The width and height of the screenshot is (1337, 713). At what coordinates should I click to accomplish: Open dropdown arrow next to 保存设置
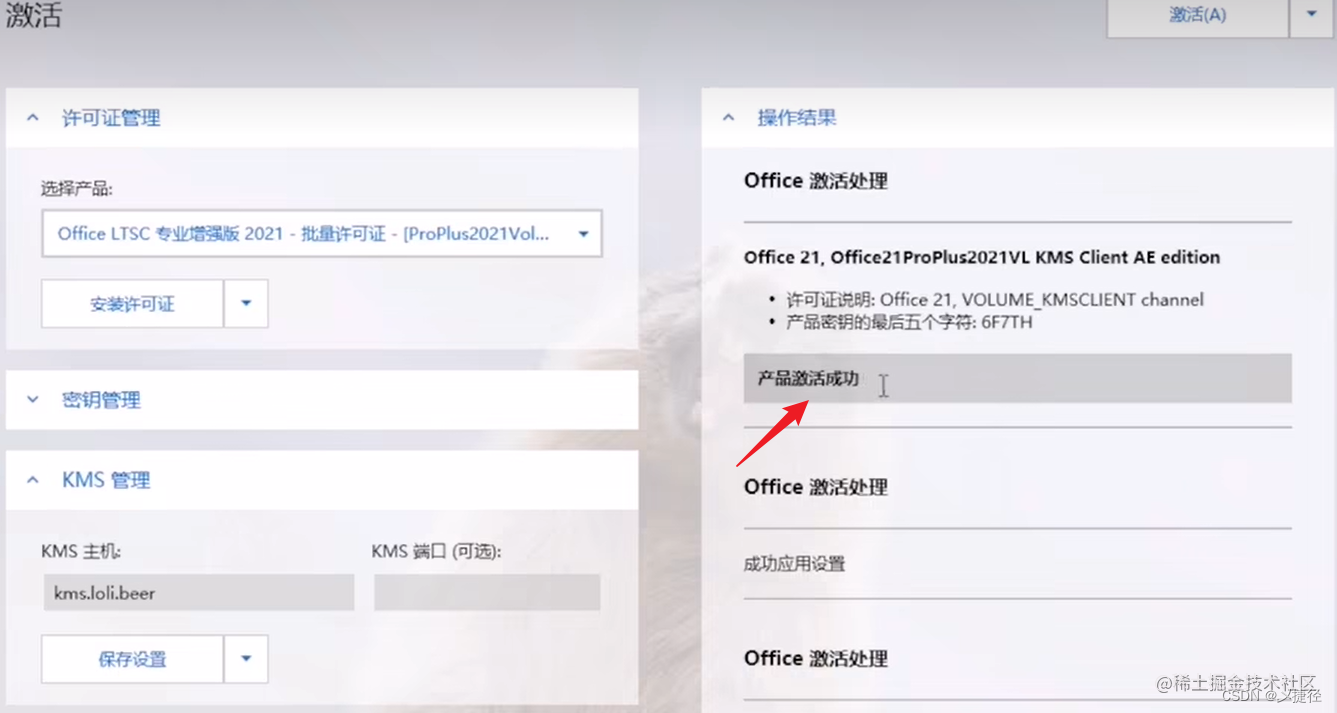pos(246,659)
